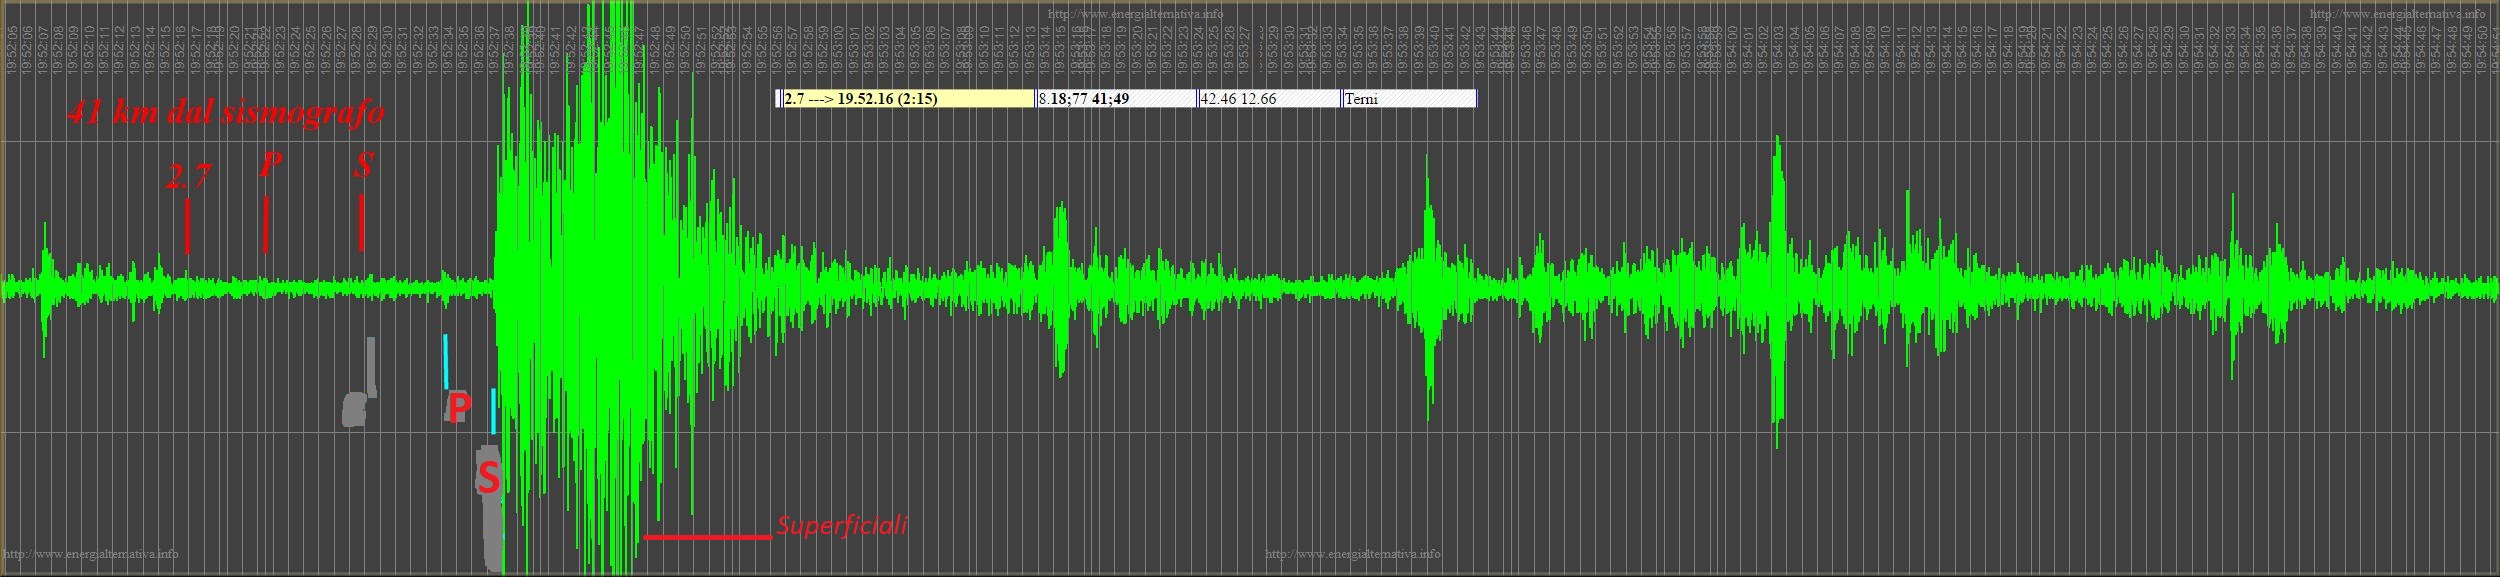Click the time label 19:54:40

tap(2336, 50)
